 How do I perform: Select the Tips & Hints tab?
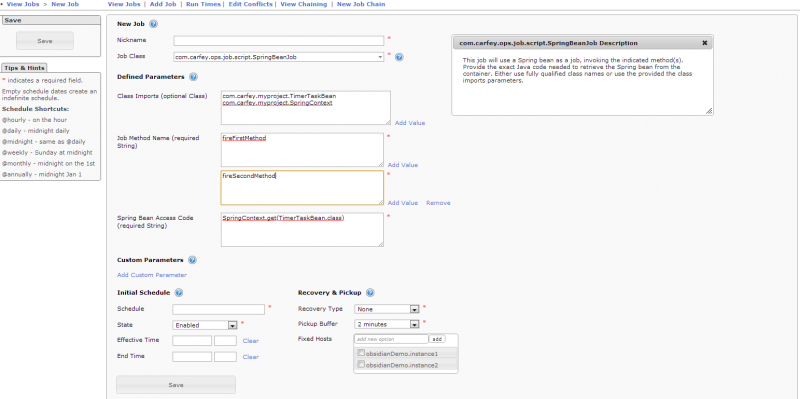(x=24, y=68)
